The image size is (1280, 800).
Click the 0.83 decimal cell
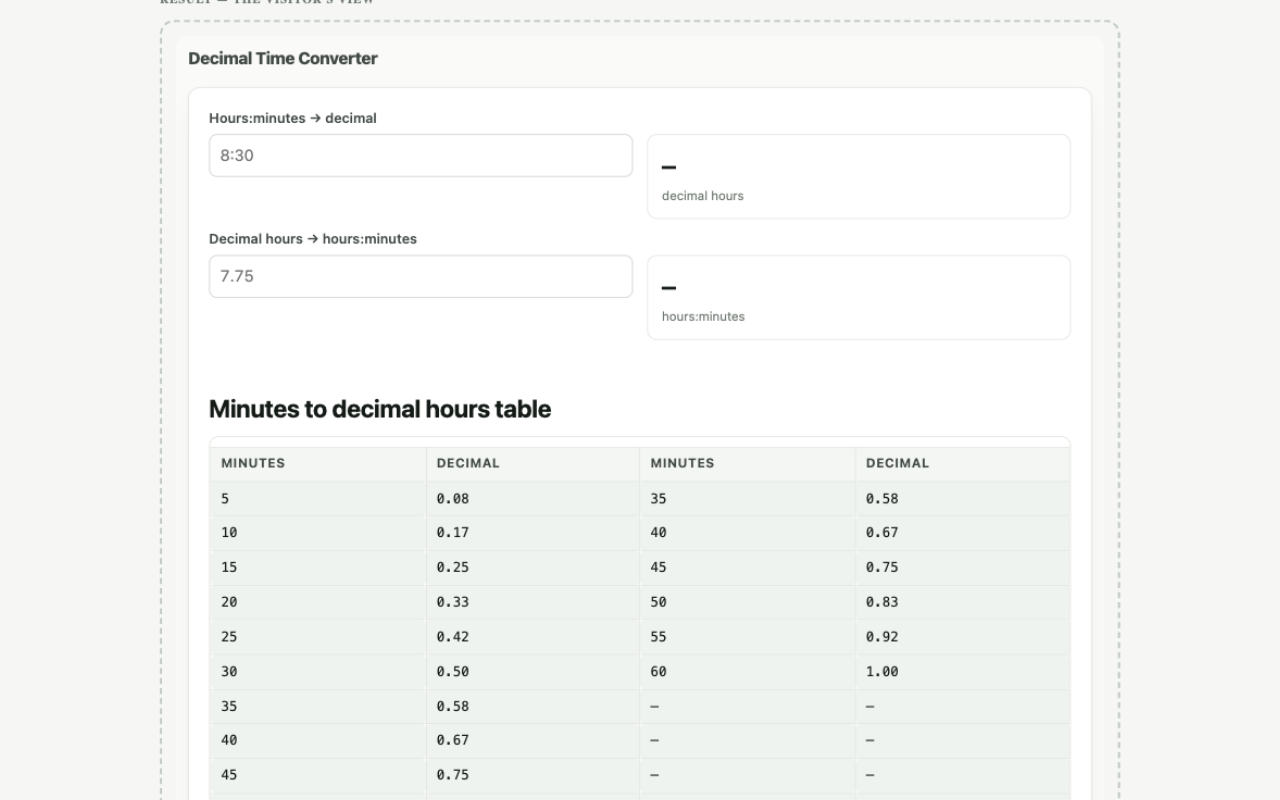pos(962,602)
